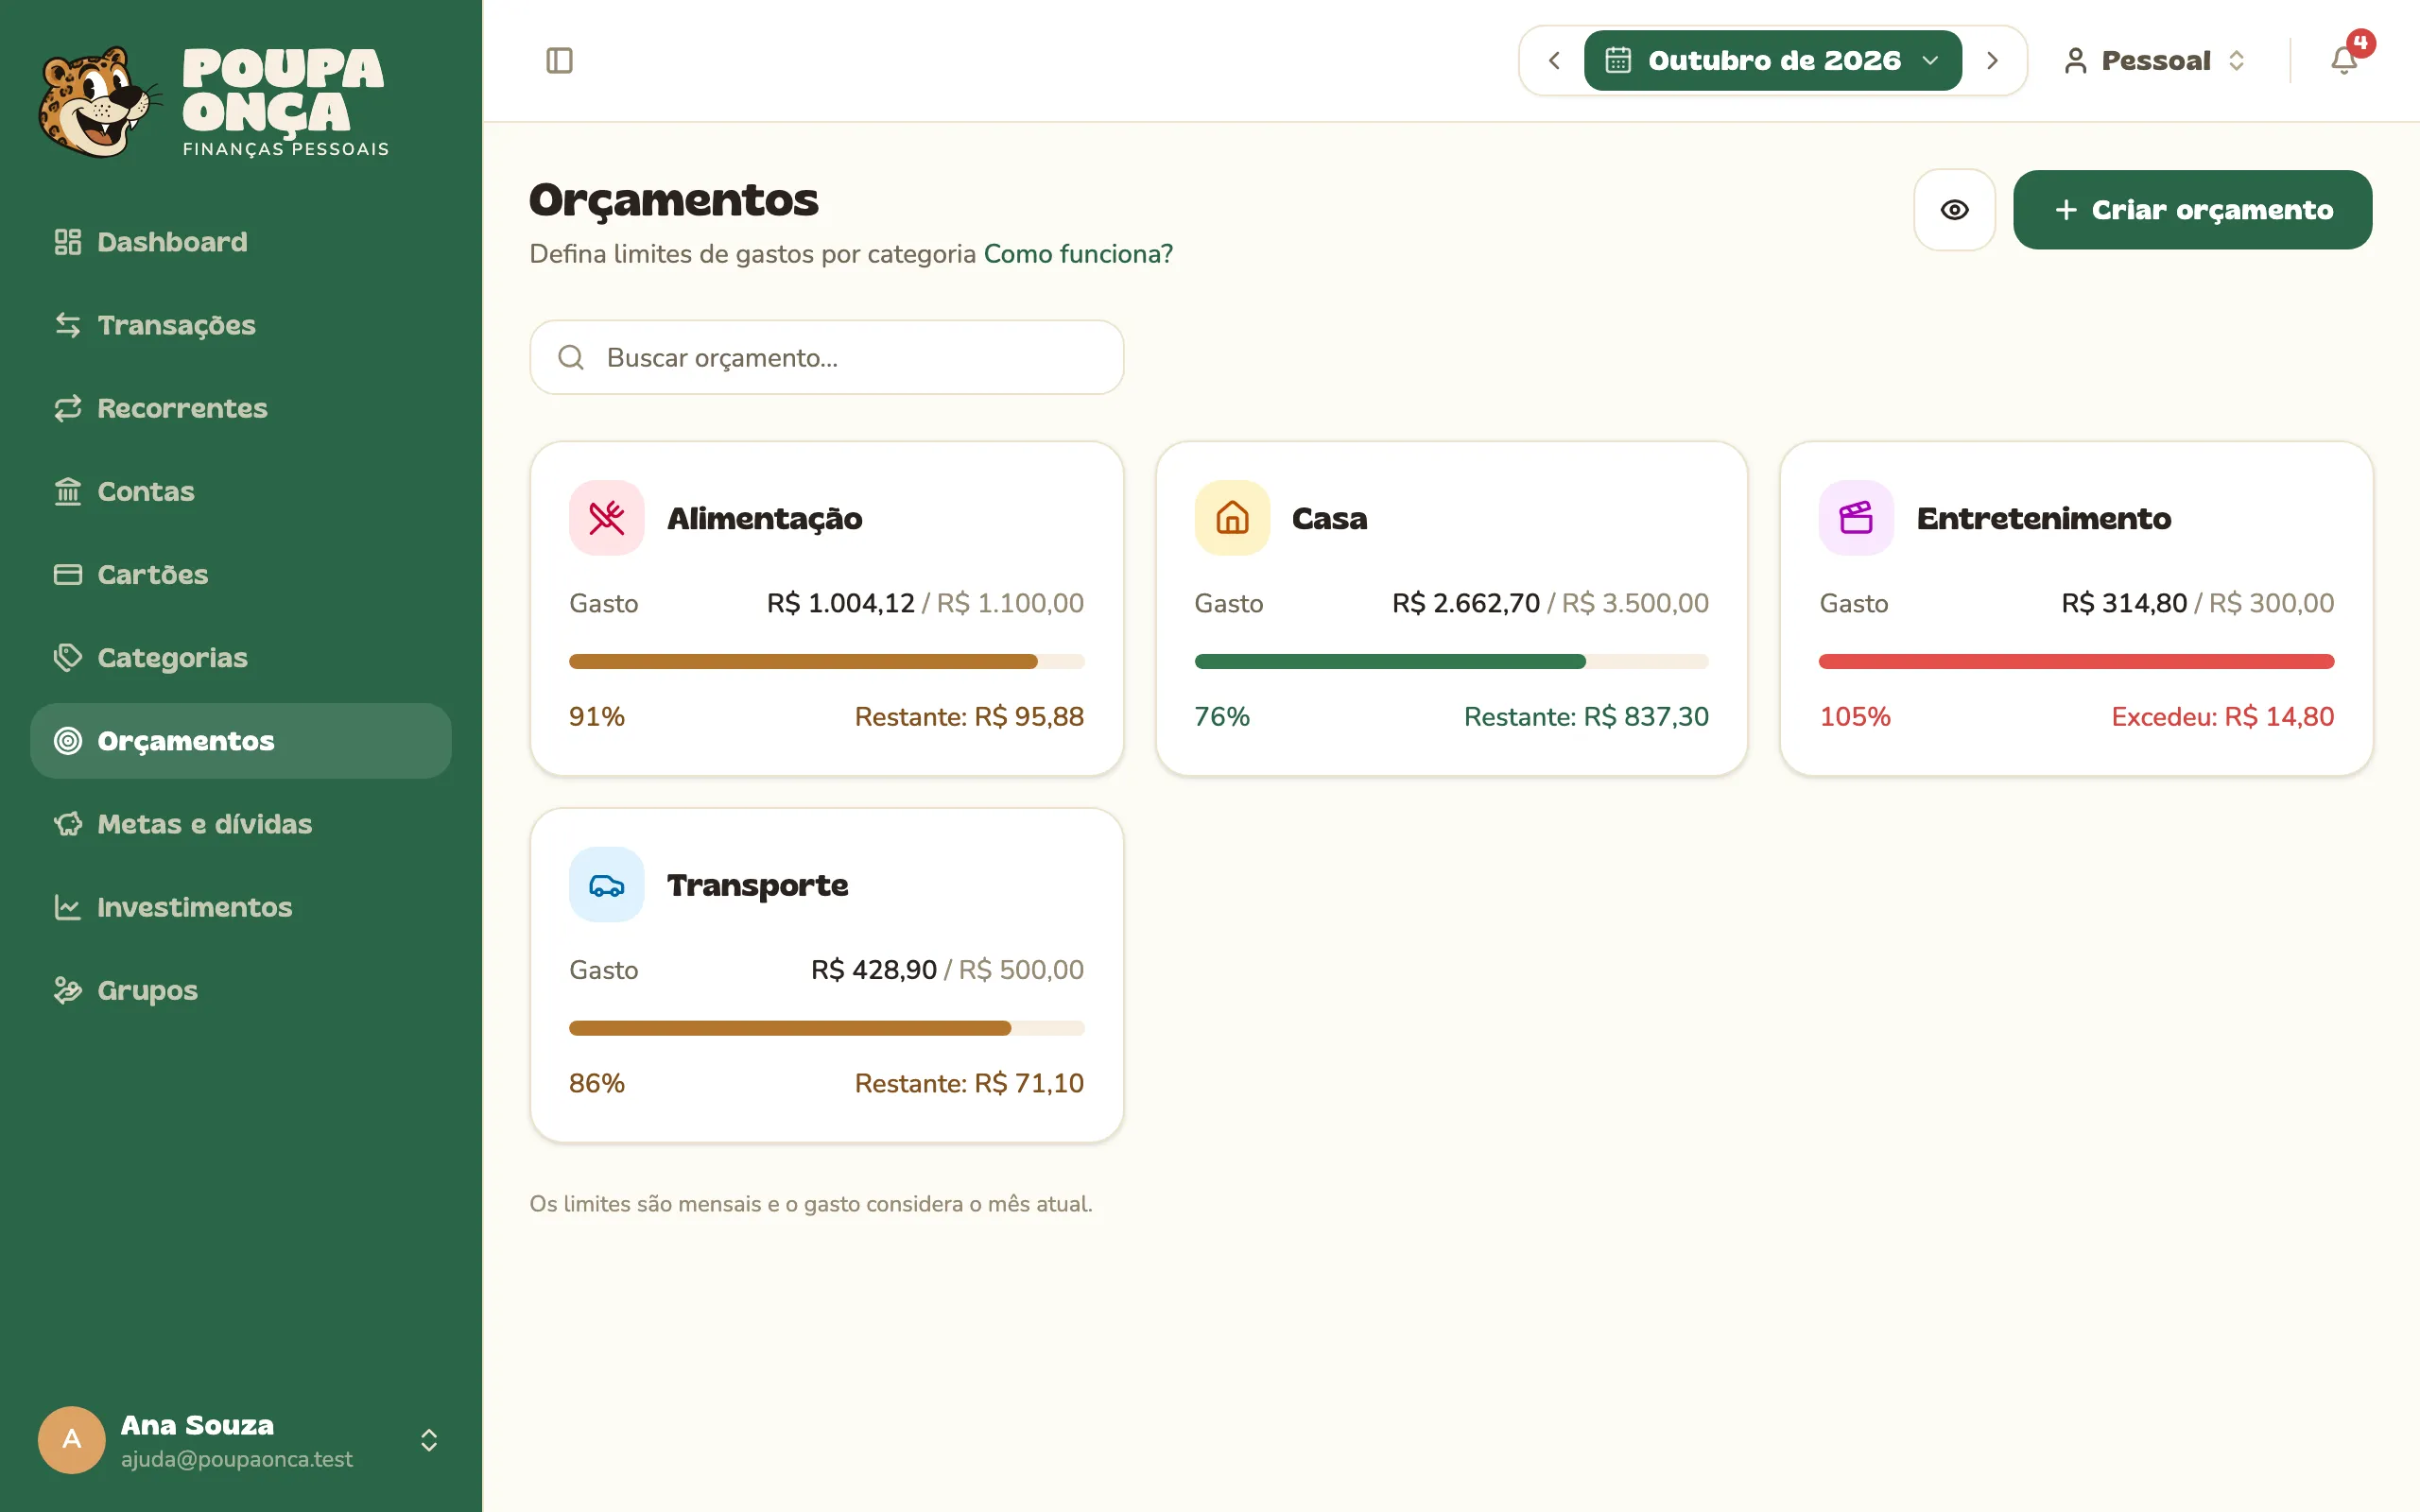Open the Transporte budget card title

(757, 885)
